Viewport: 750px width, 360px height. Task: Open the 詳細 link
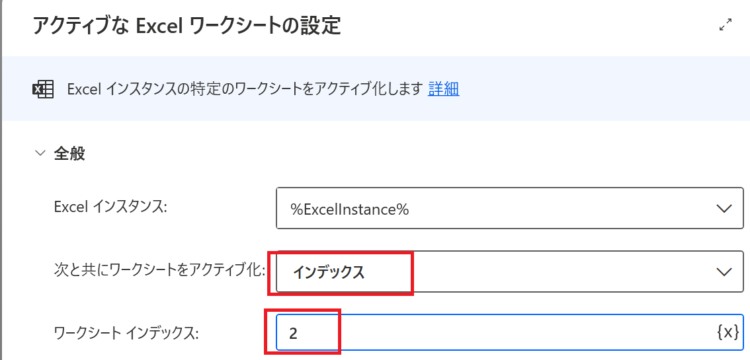pos(444,89)
